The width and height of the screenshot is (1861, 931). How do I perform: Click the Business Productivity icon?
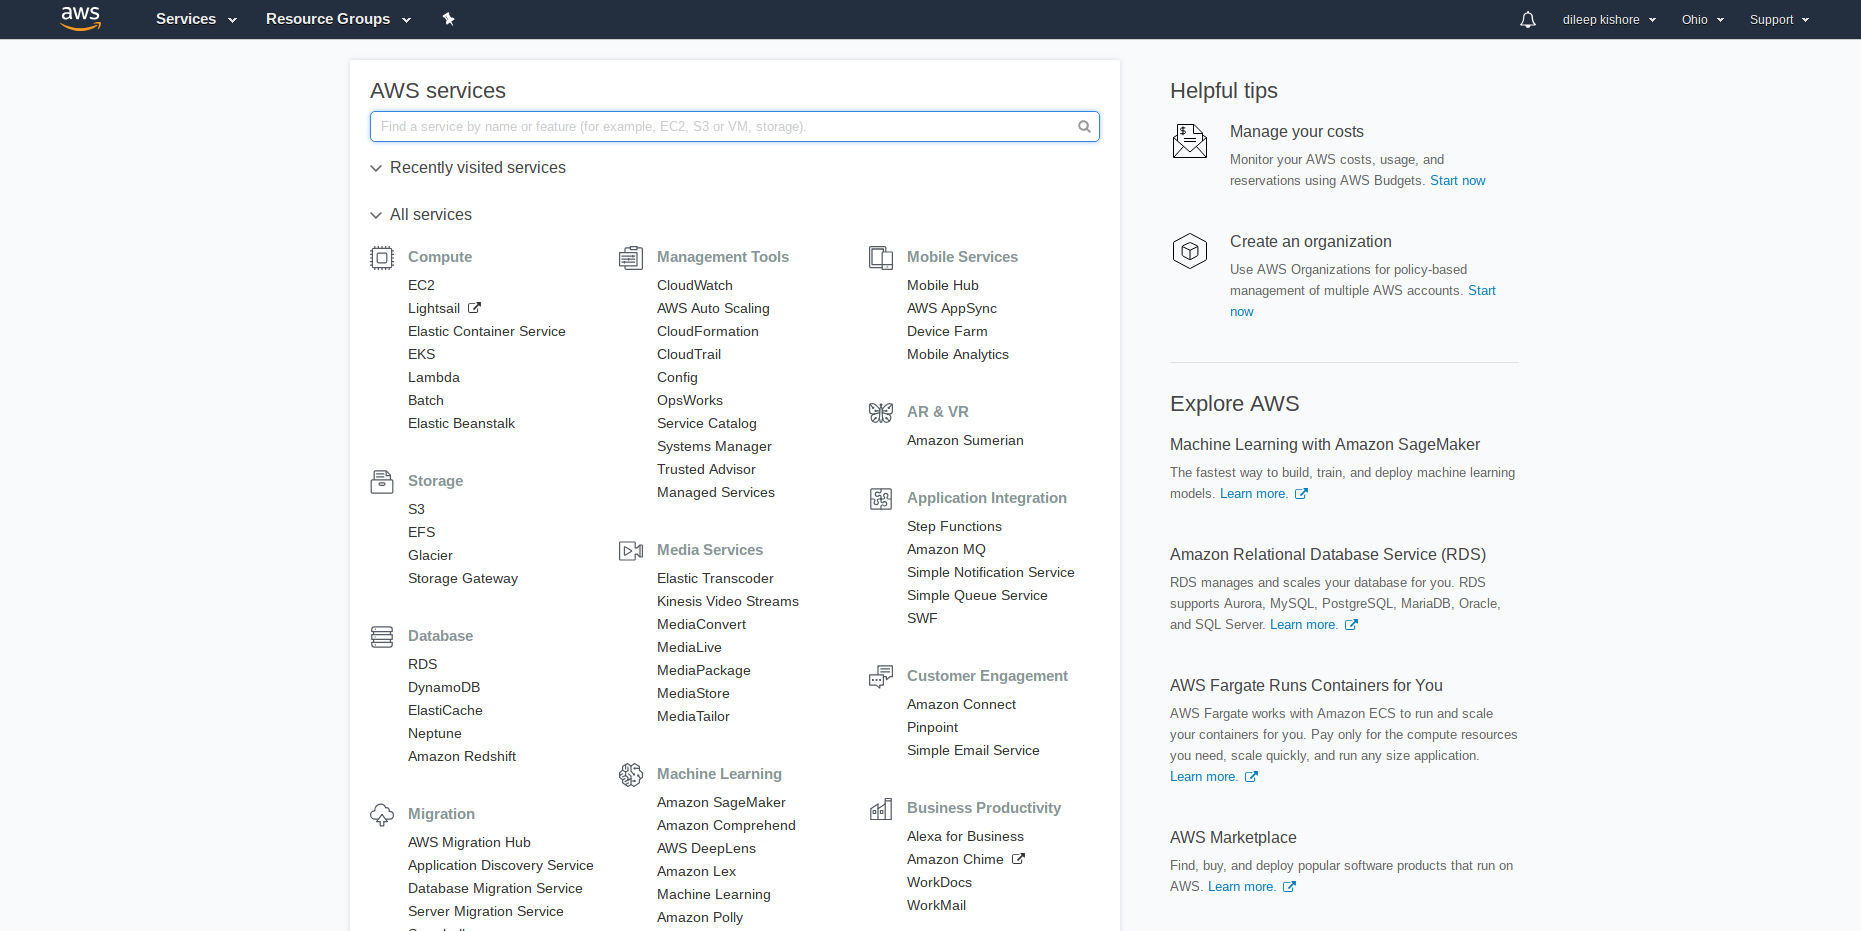(x=881, y=809)
